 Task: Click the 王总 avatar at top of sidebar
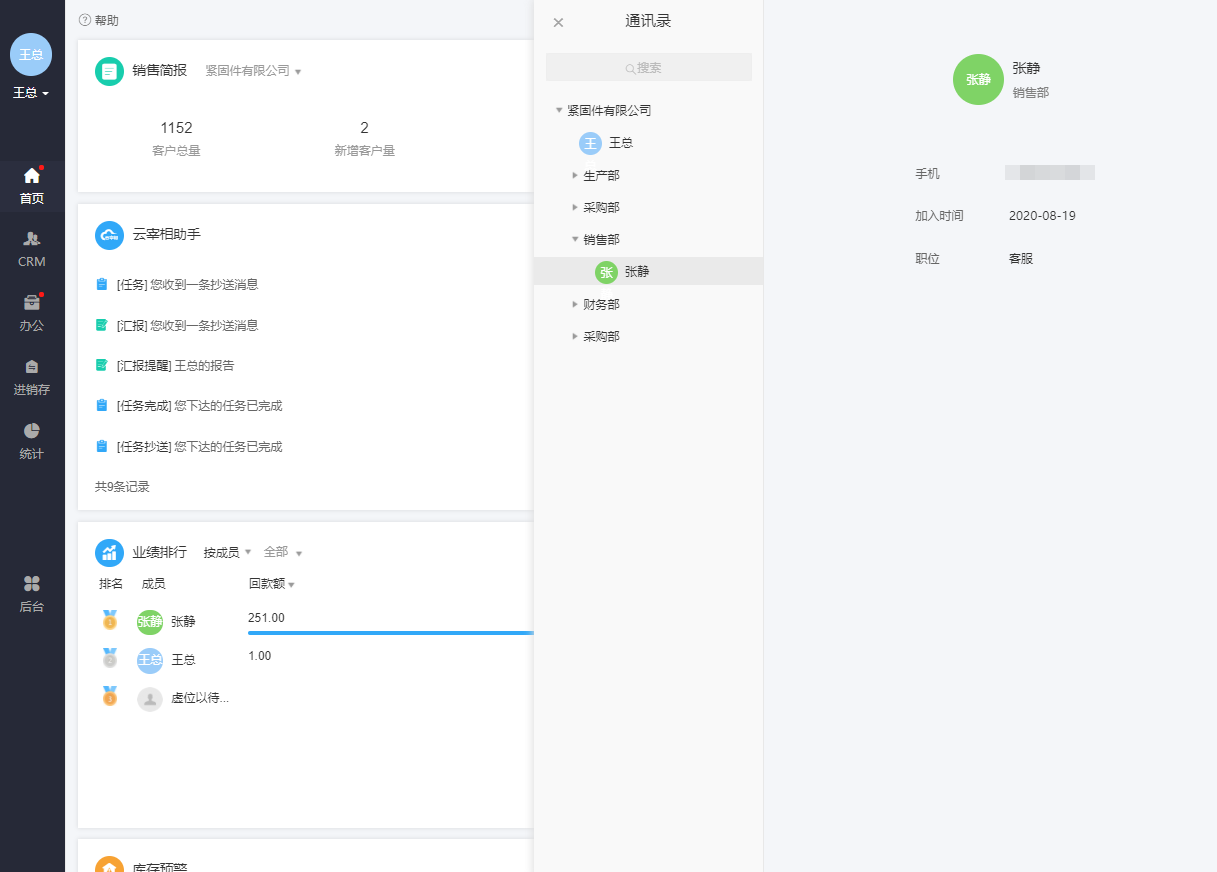[x=31, y=54]
